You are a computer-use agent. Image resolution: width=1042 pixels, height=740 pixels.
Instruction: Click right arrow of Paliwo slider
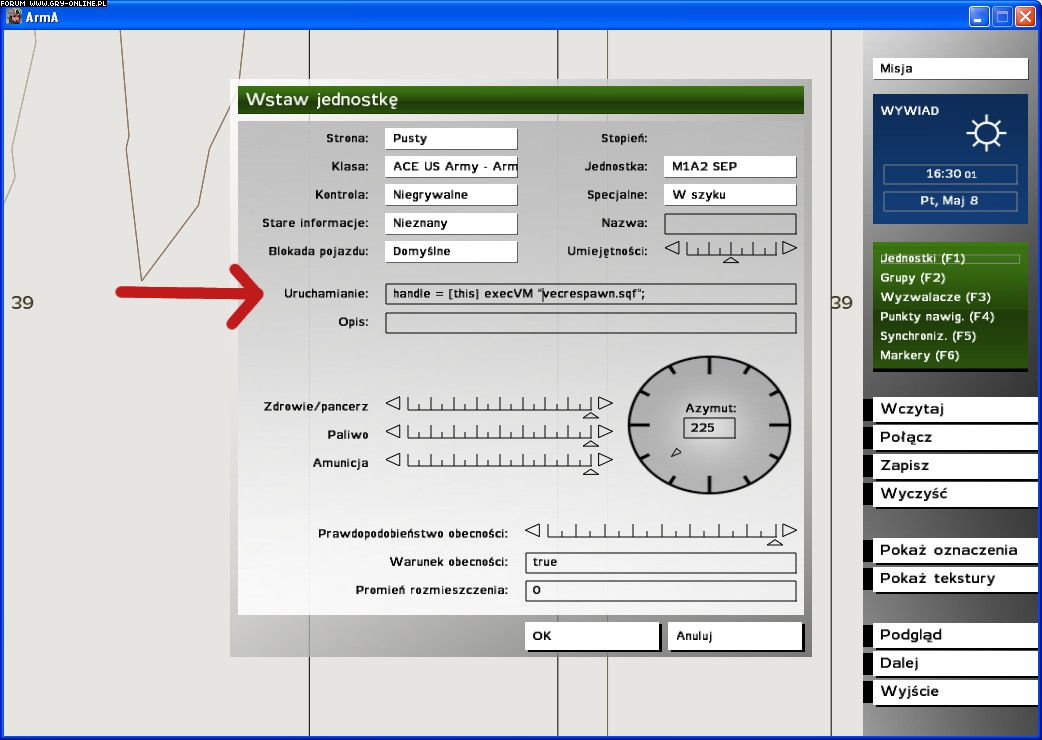(605, 432)
